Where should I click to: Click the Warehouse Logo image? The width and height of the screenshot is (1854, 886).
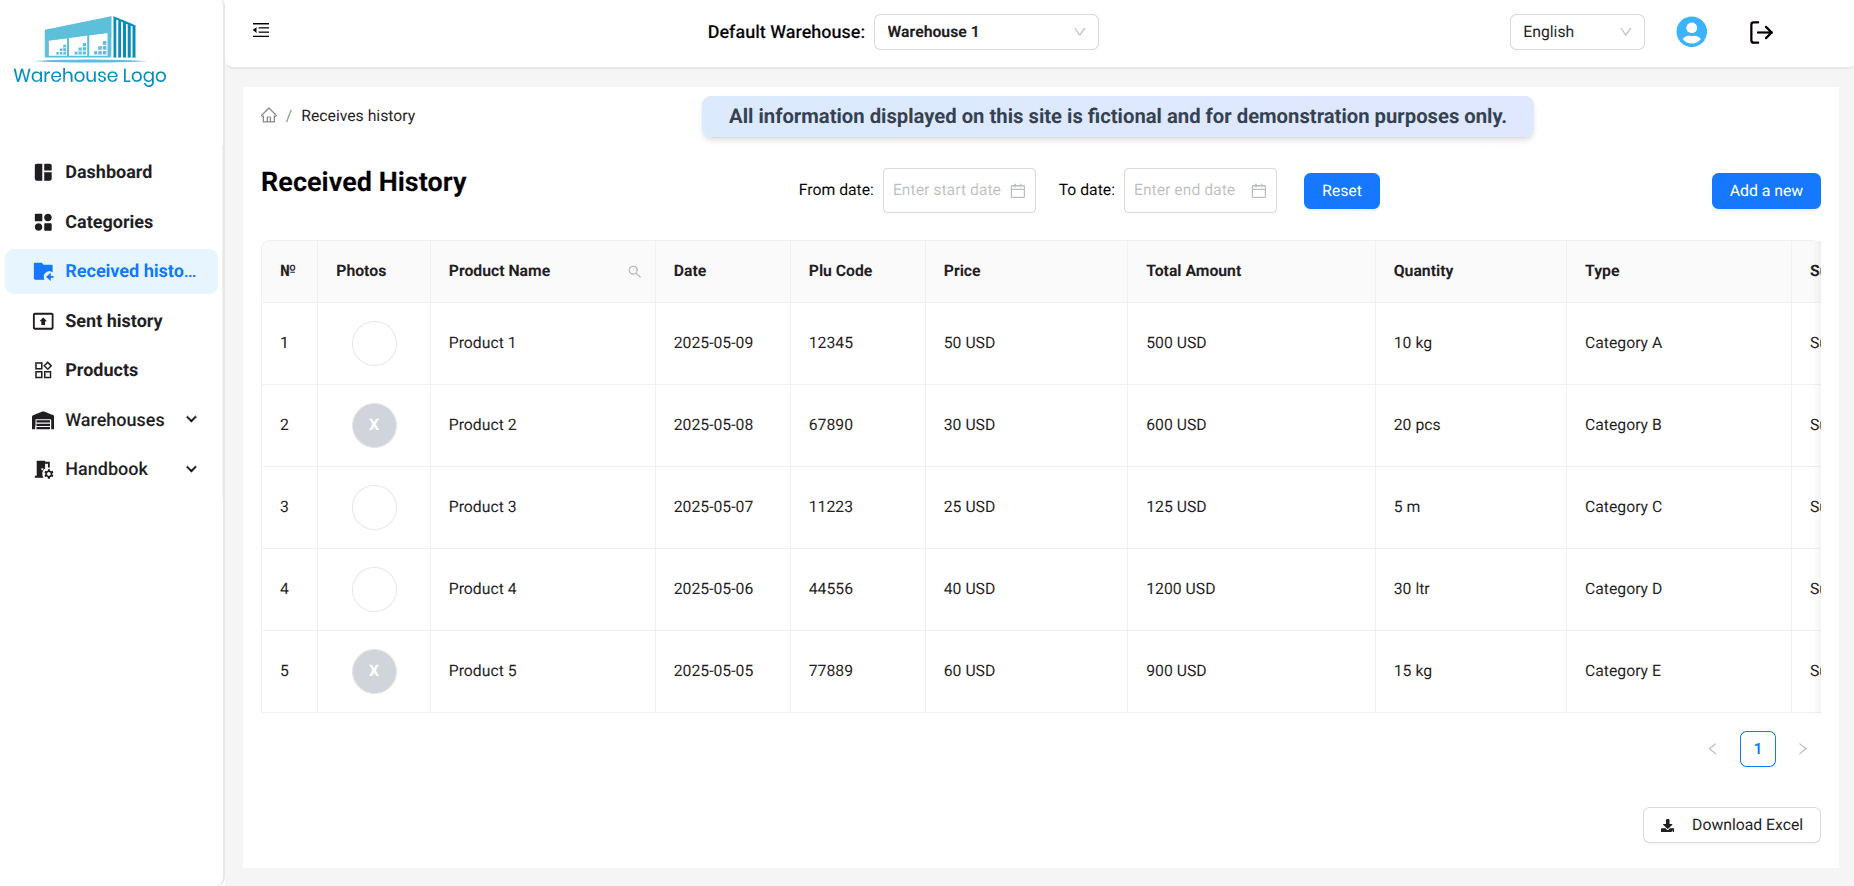tap(90, 50)
